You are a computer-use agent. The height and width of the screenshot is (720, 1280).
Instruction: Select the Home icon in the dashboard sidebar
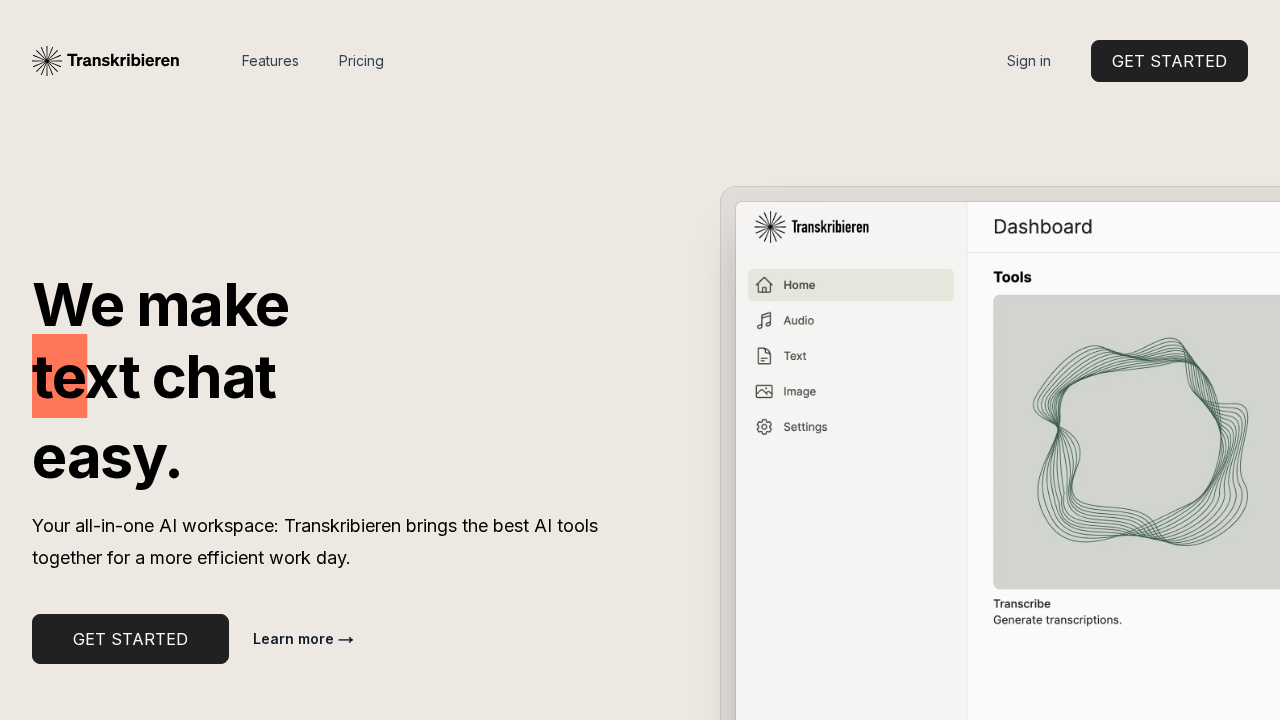764,285
